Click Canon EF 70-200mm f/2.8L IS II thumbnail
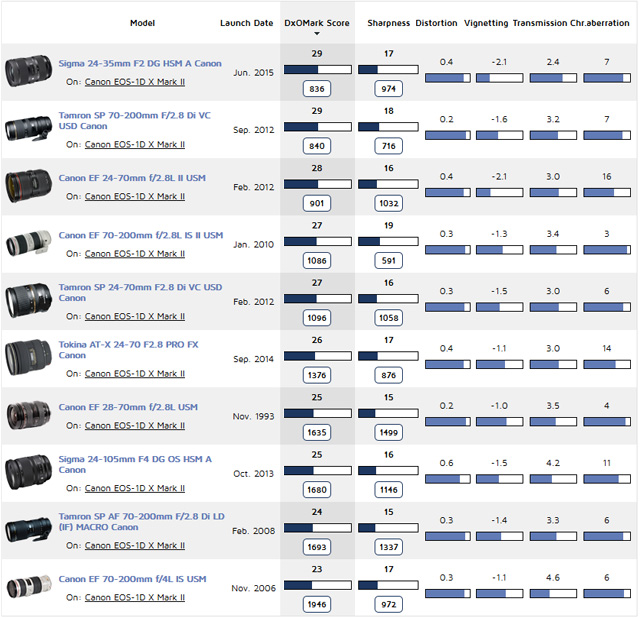Screen dimensions: 640x618 [29, 243]
